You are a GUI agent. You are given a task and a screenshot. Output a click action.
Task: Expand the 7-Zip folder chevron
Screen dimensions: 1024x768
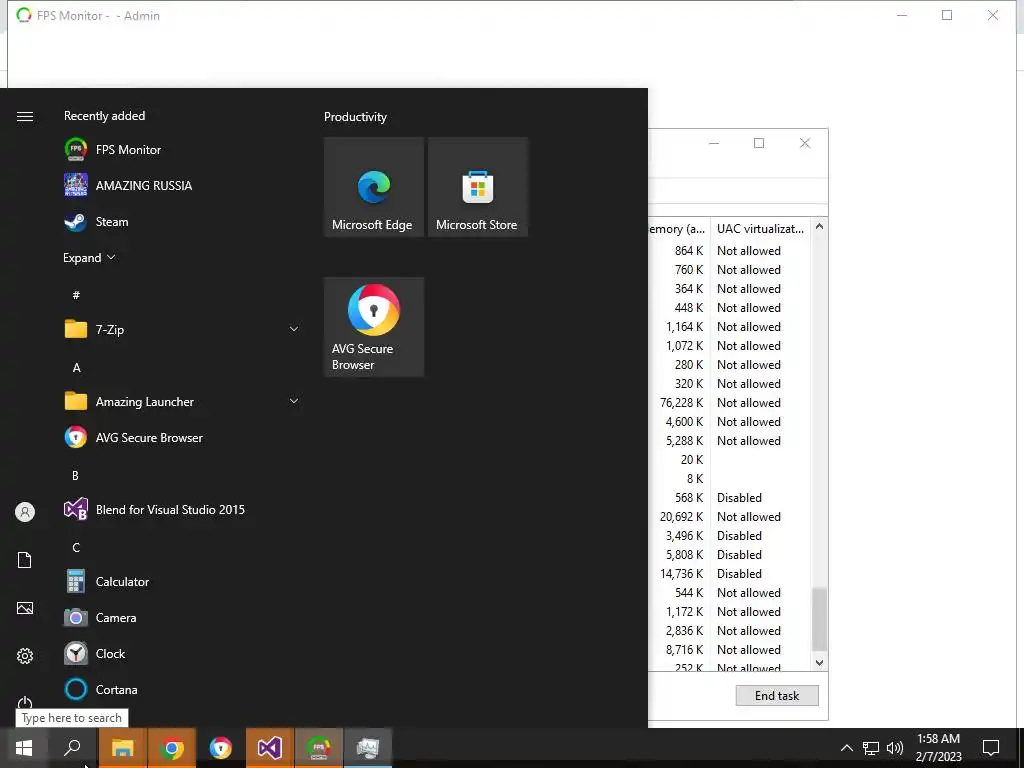click(x=294, y=329)
